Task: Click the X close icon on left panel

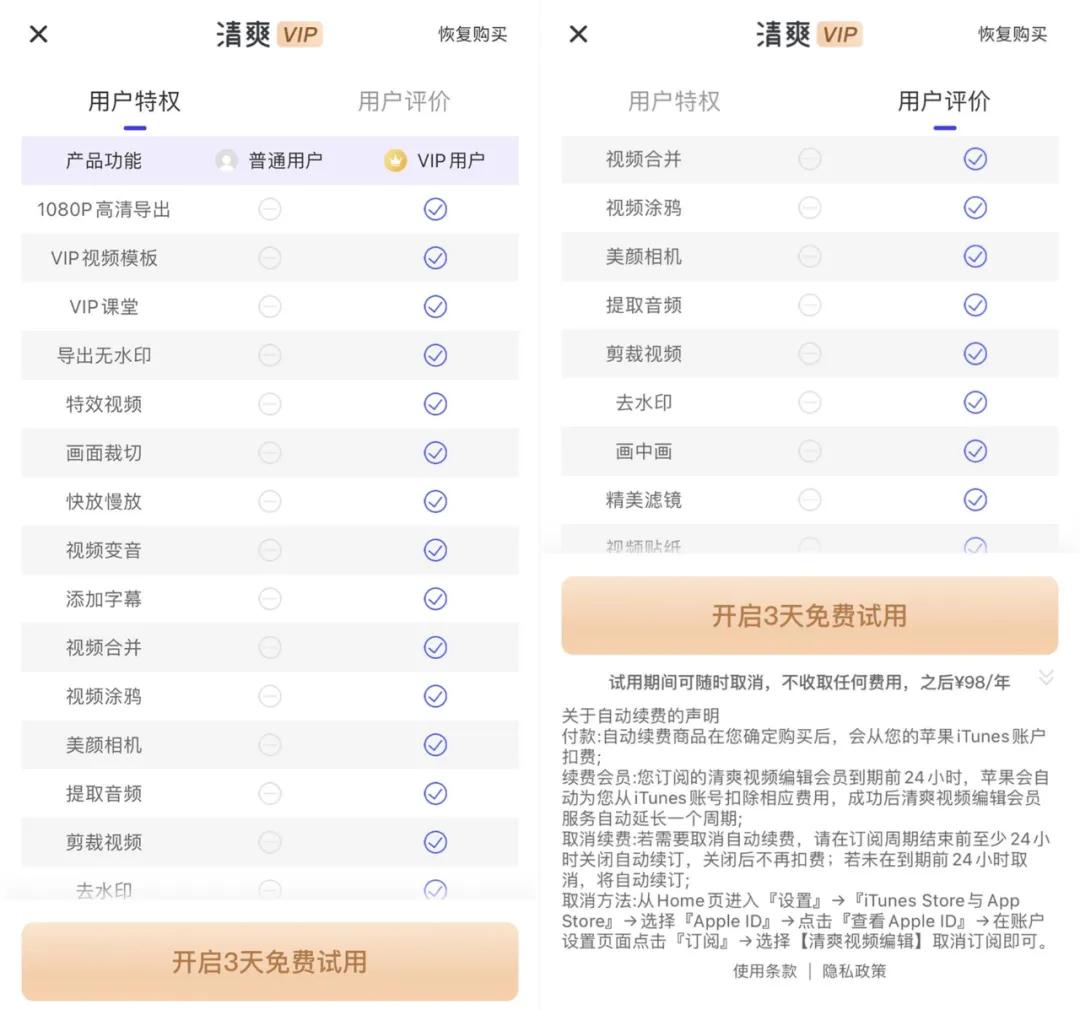Action: click(x=38, y=33)
